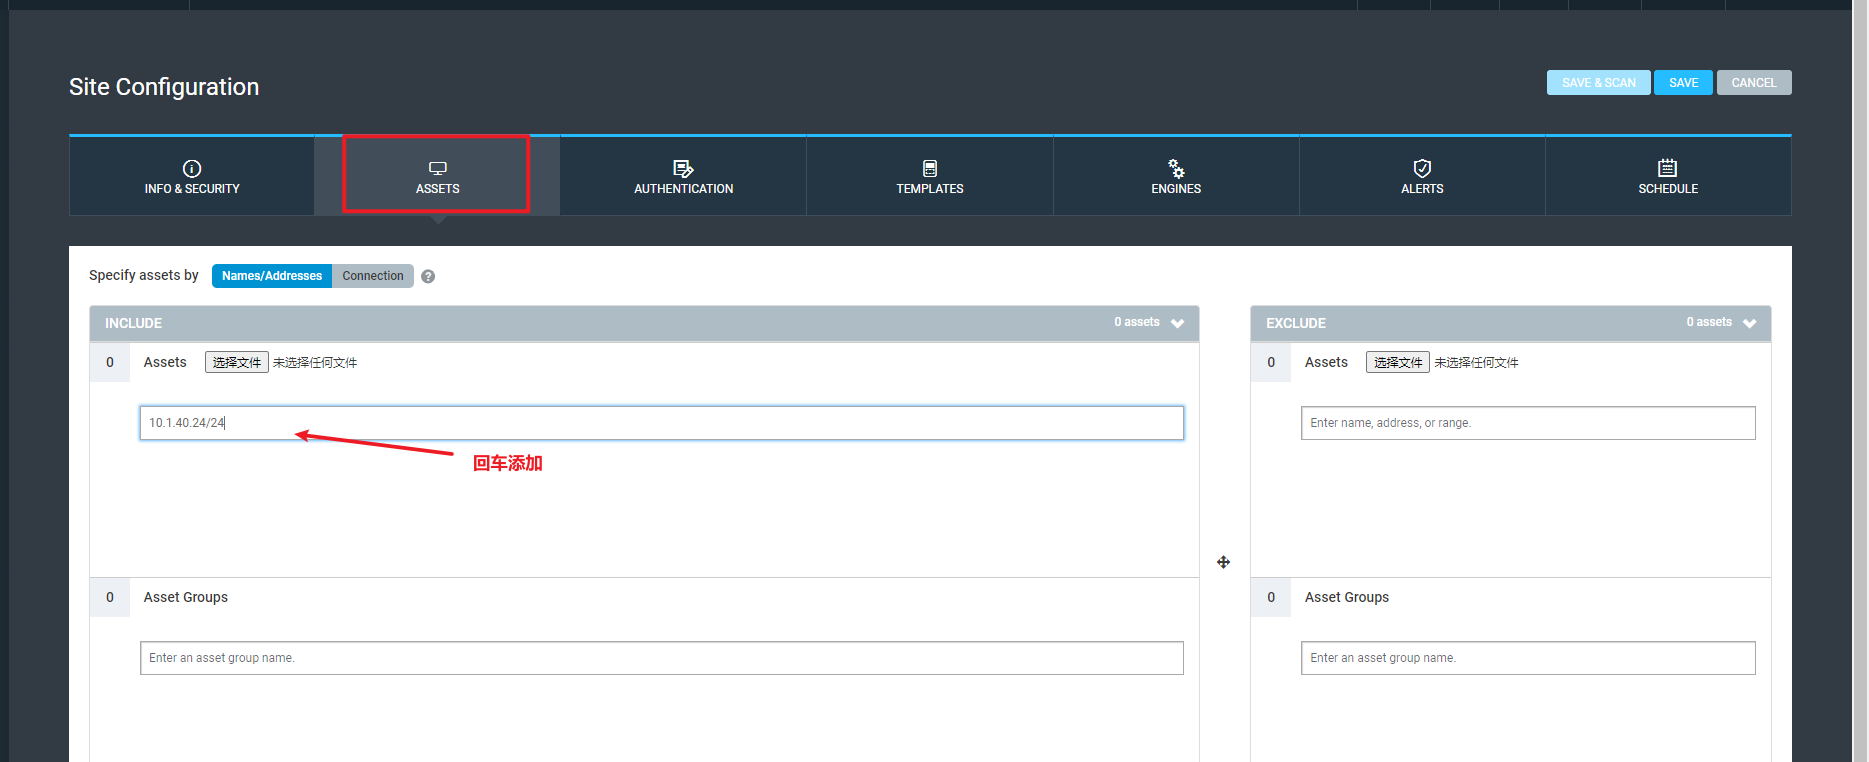Click the Exclude 'Asset Groups' label

click(1347, 597)
